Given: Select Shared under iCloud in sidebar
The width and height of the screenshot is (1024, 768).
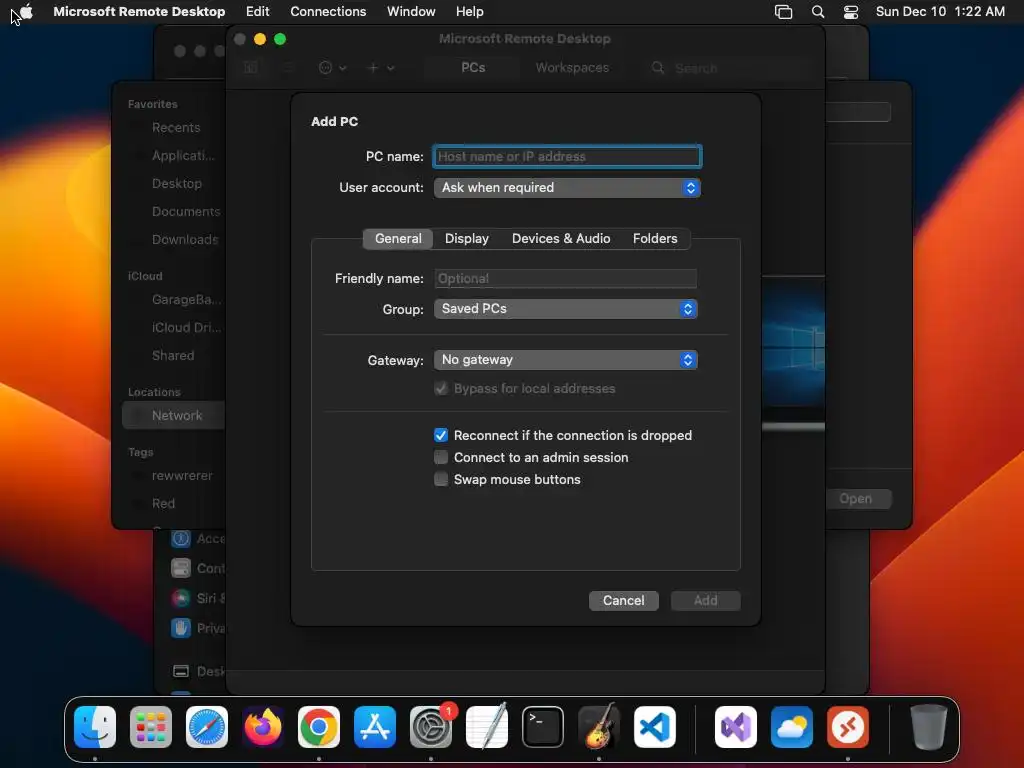Looking at the screenshot, I should pyautogui.click(x=172, y=355).
